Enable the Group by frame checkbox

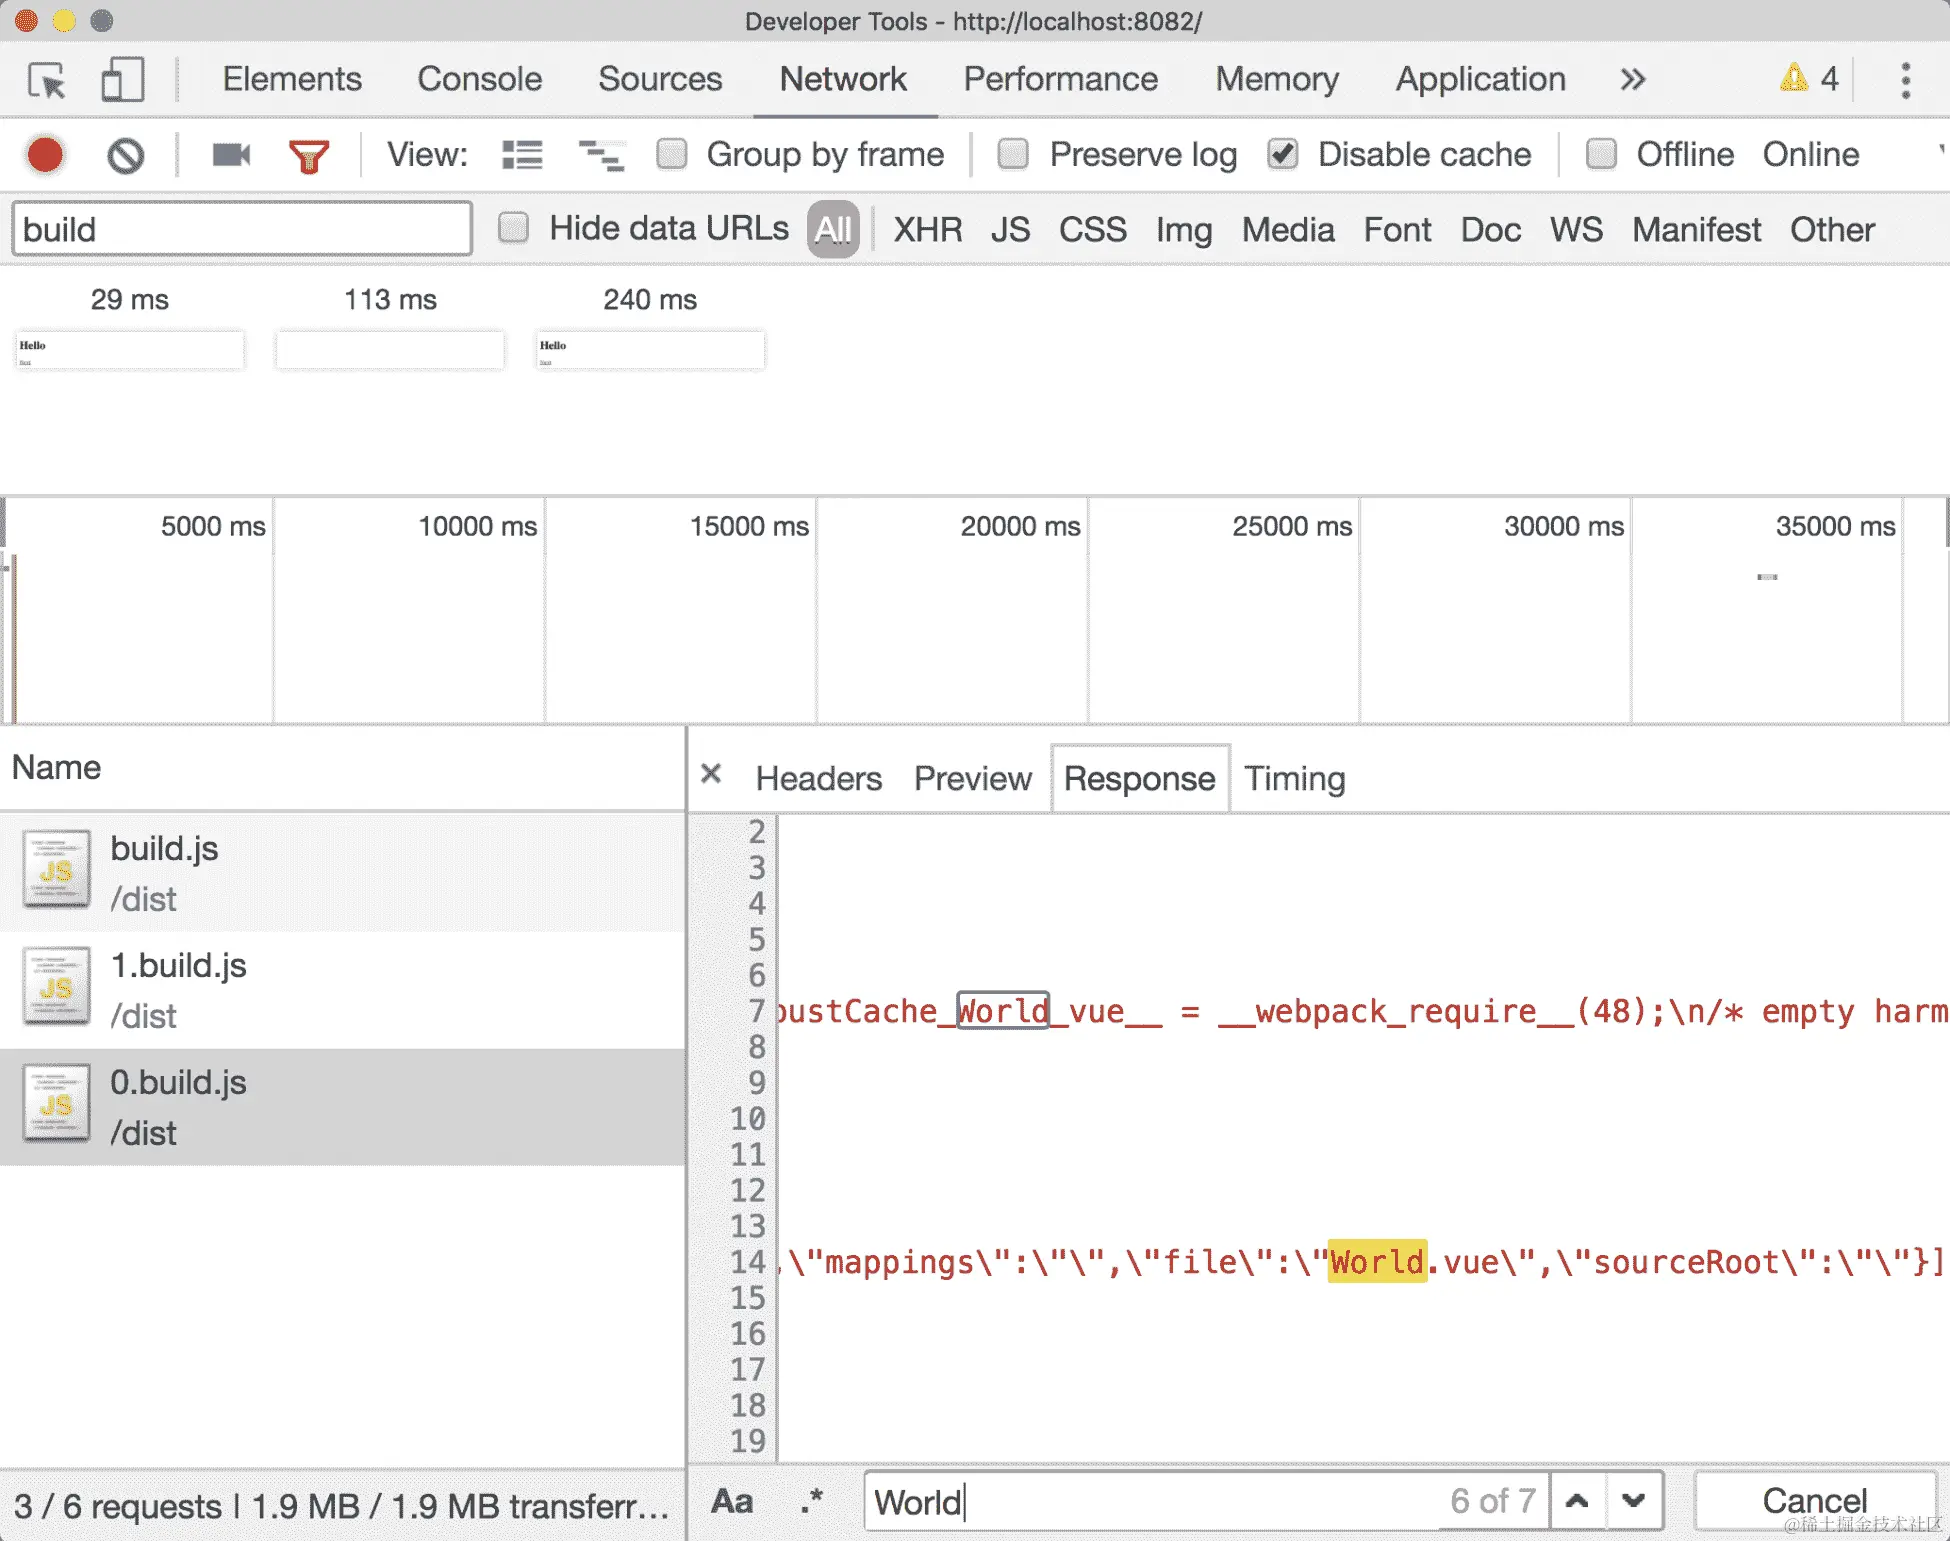coord(672,154)
